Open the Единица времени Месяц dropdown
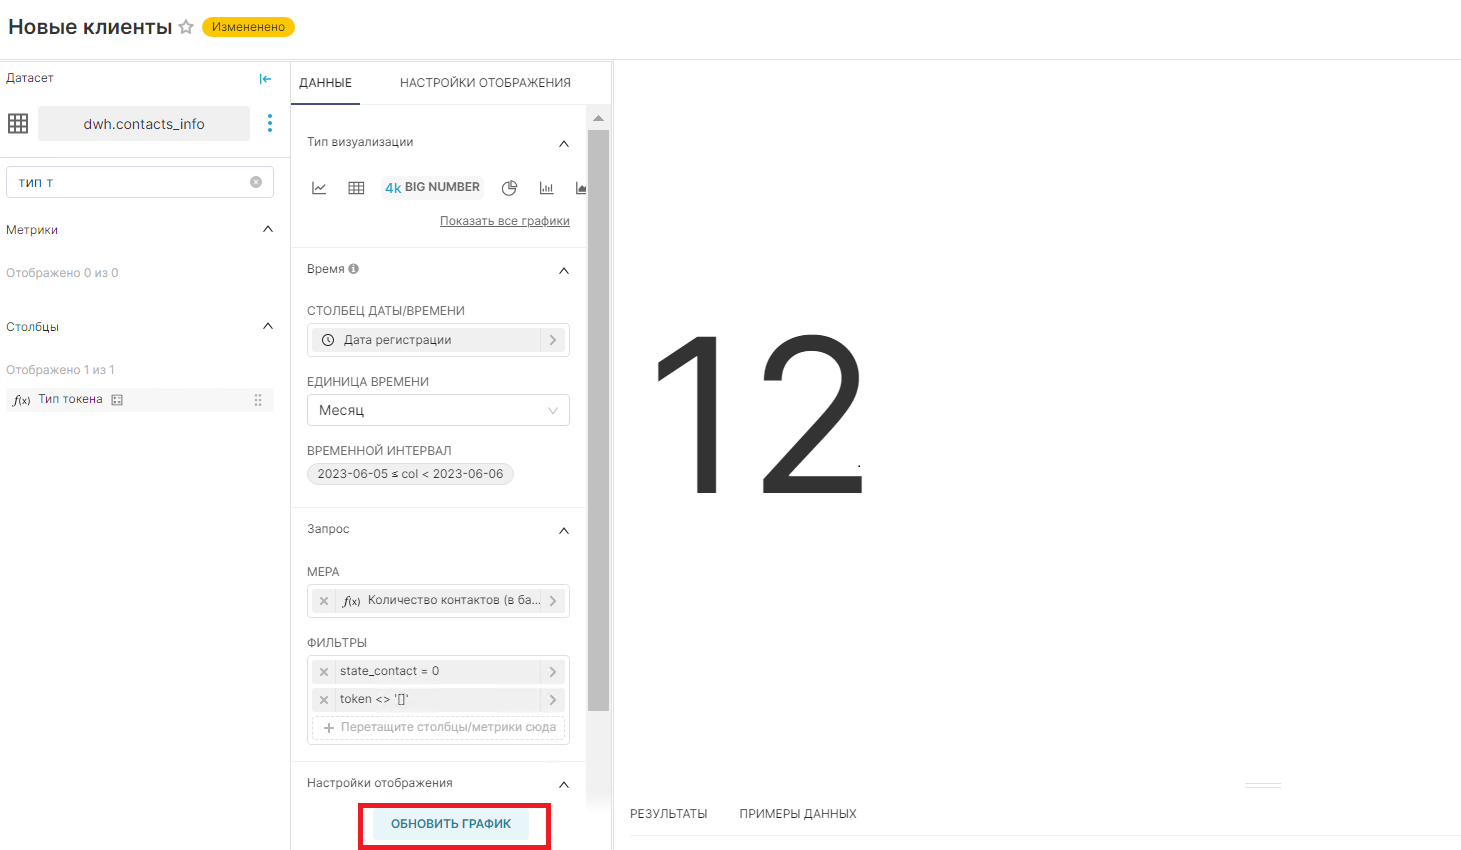The image size is (1461, 850). click(x=438, y=410)
